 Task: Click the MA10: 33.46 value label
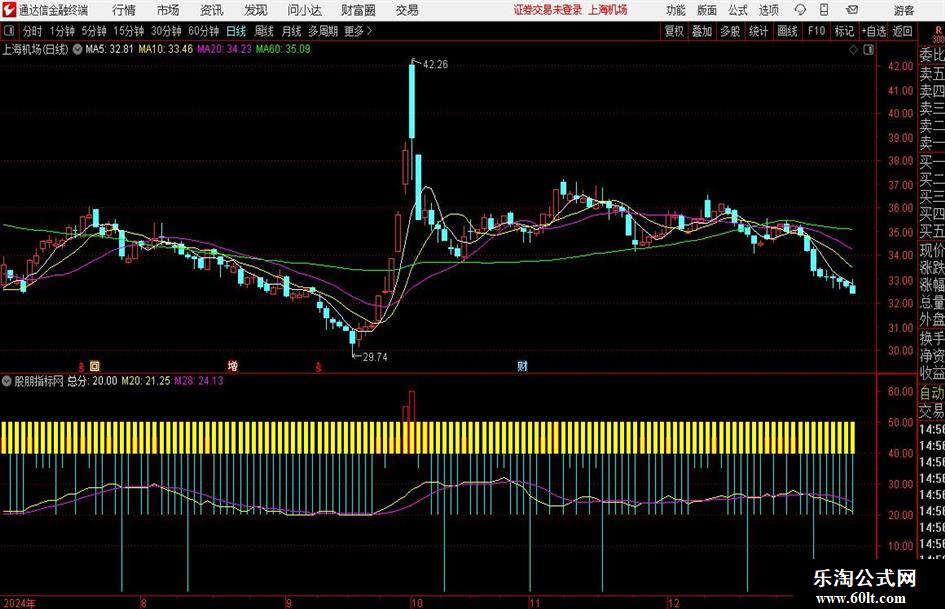(x=166, y=49)
